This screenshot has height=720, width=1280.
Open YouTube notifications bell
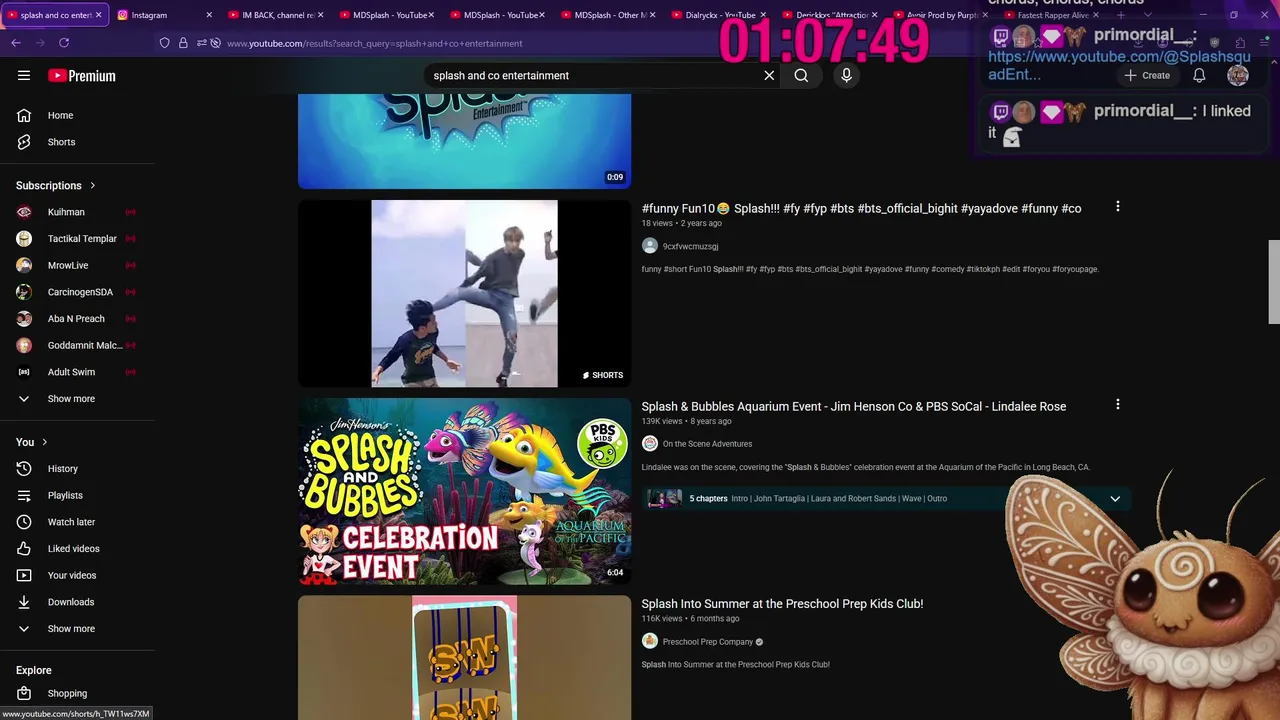[1199, 75]
